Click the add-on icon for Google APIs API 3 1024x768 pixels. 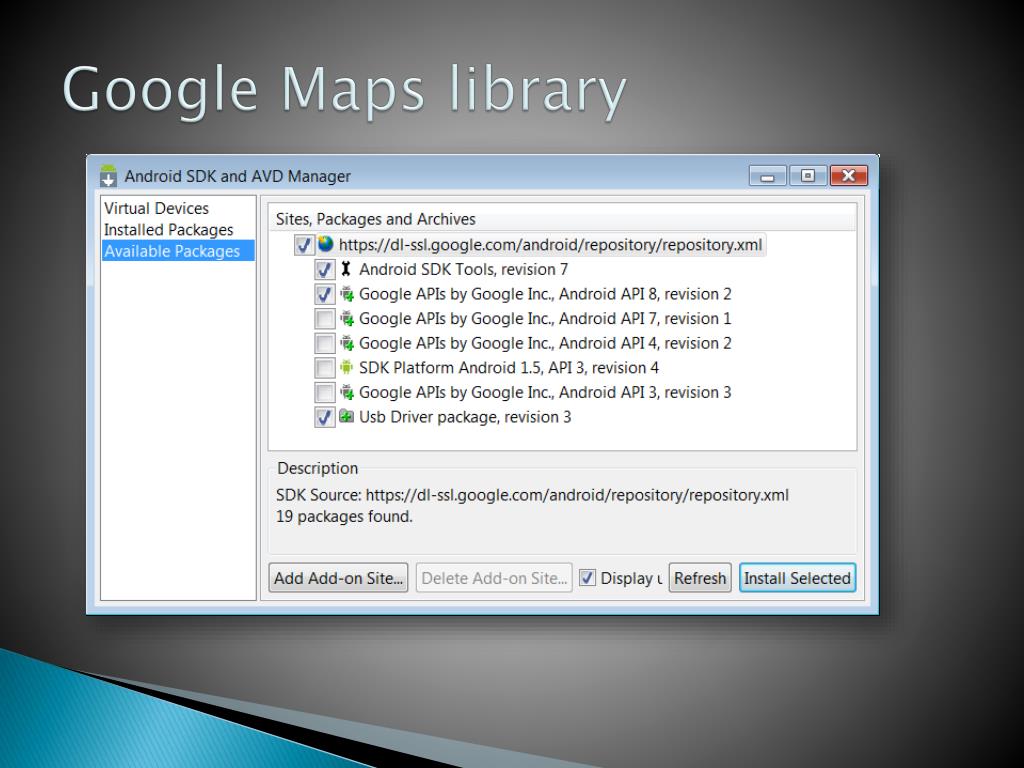[x=347, y=392]
